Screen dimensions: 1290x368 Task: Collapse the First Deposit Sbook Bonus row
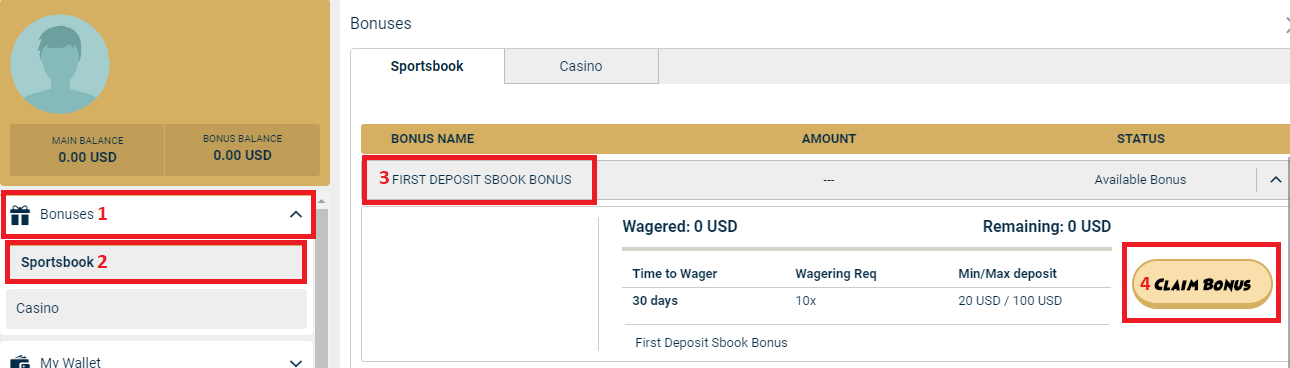[x=1275, y=180]
